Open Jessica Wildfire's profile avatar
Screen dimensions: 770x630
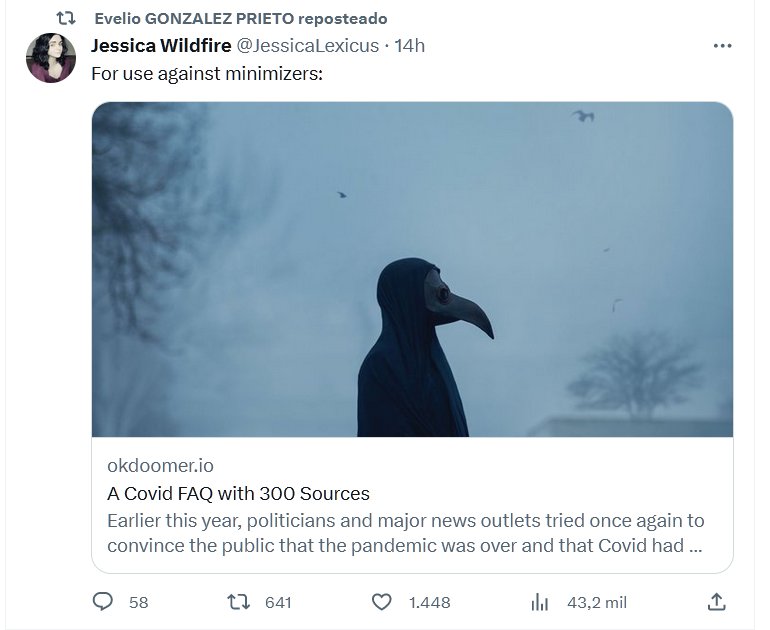tap(51, 58)
